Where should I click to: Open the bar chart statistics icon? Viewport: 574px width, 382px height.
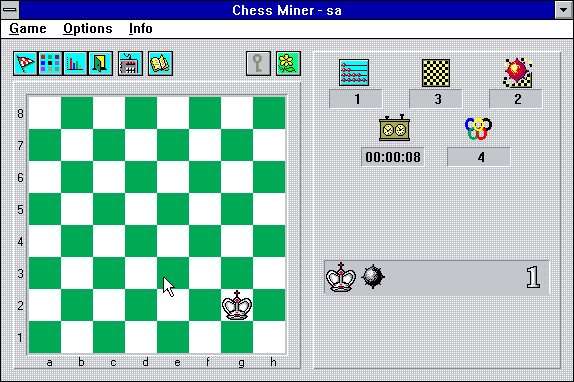coord(75,64)
